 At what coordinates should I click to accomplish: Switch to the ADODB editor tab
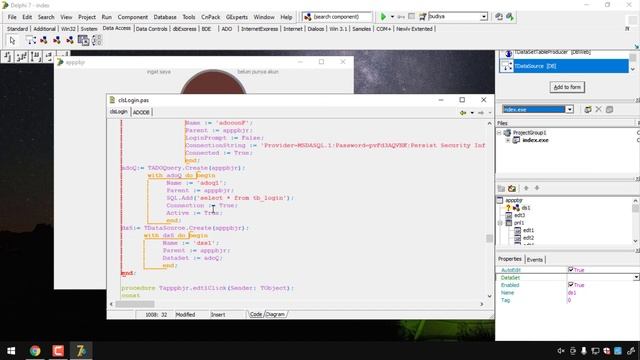click(x=141, y=112)
